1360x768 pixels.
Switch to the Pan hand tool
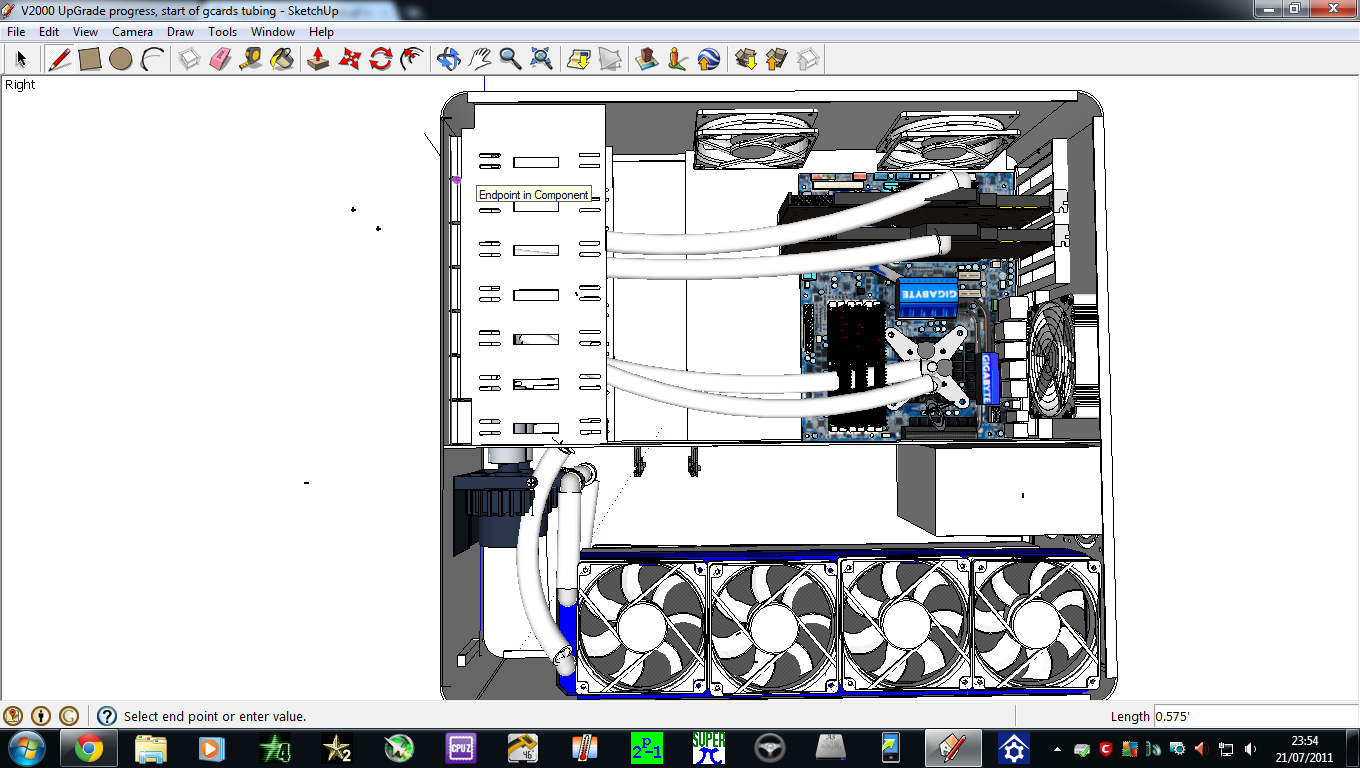click(479, 60)
